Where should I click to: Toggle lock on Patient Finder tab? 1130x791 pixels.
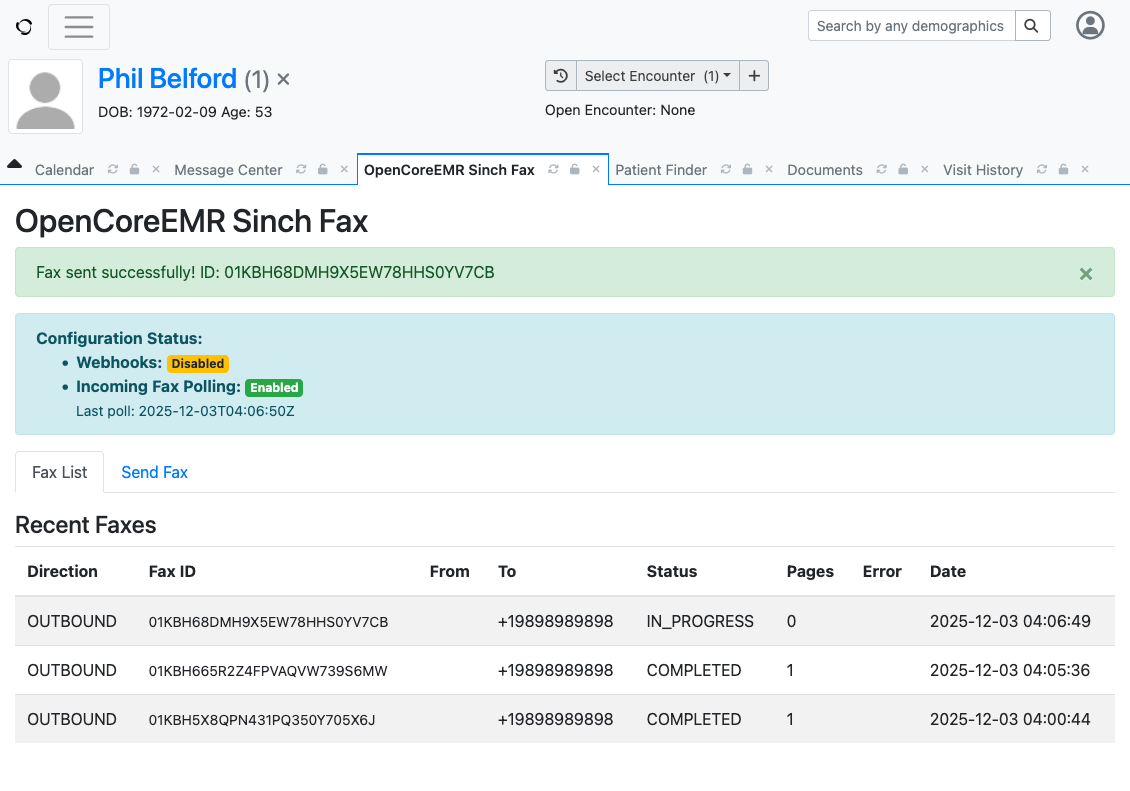click(x=747, y=170)
